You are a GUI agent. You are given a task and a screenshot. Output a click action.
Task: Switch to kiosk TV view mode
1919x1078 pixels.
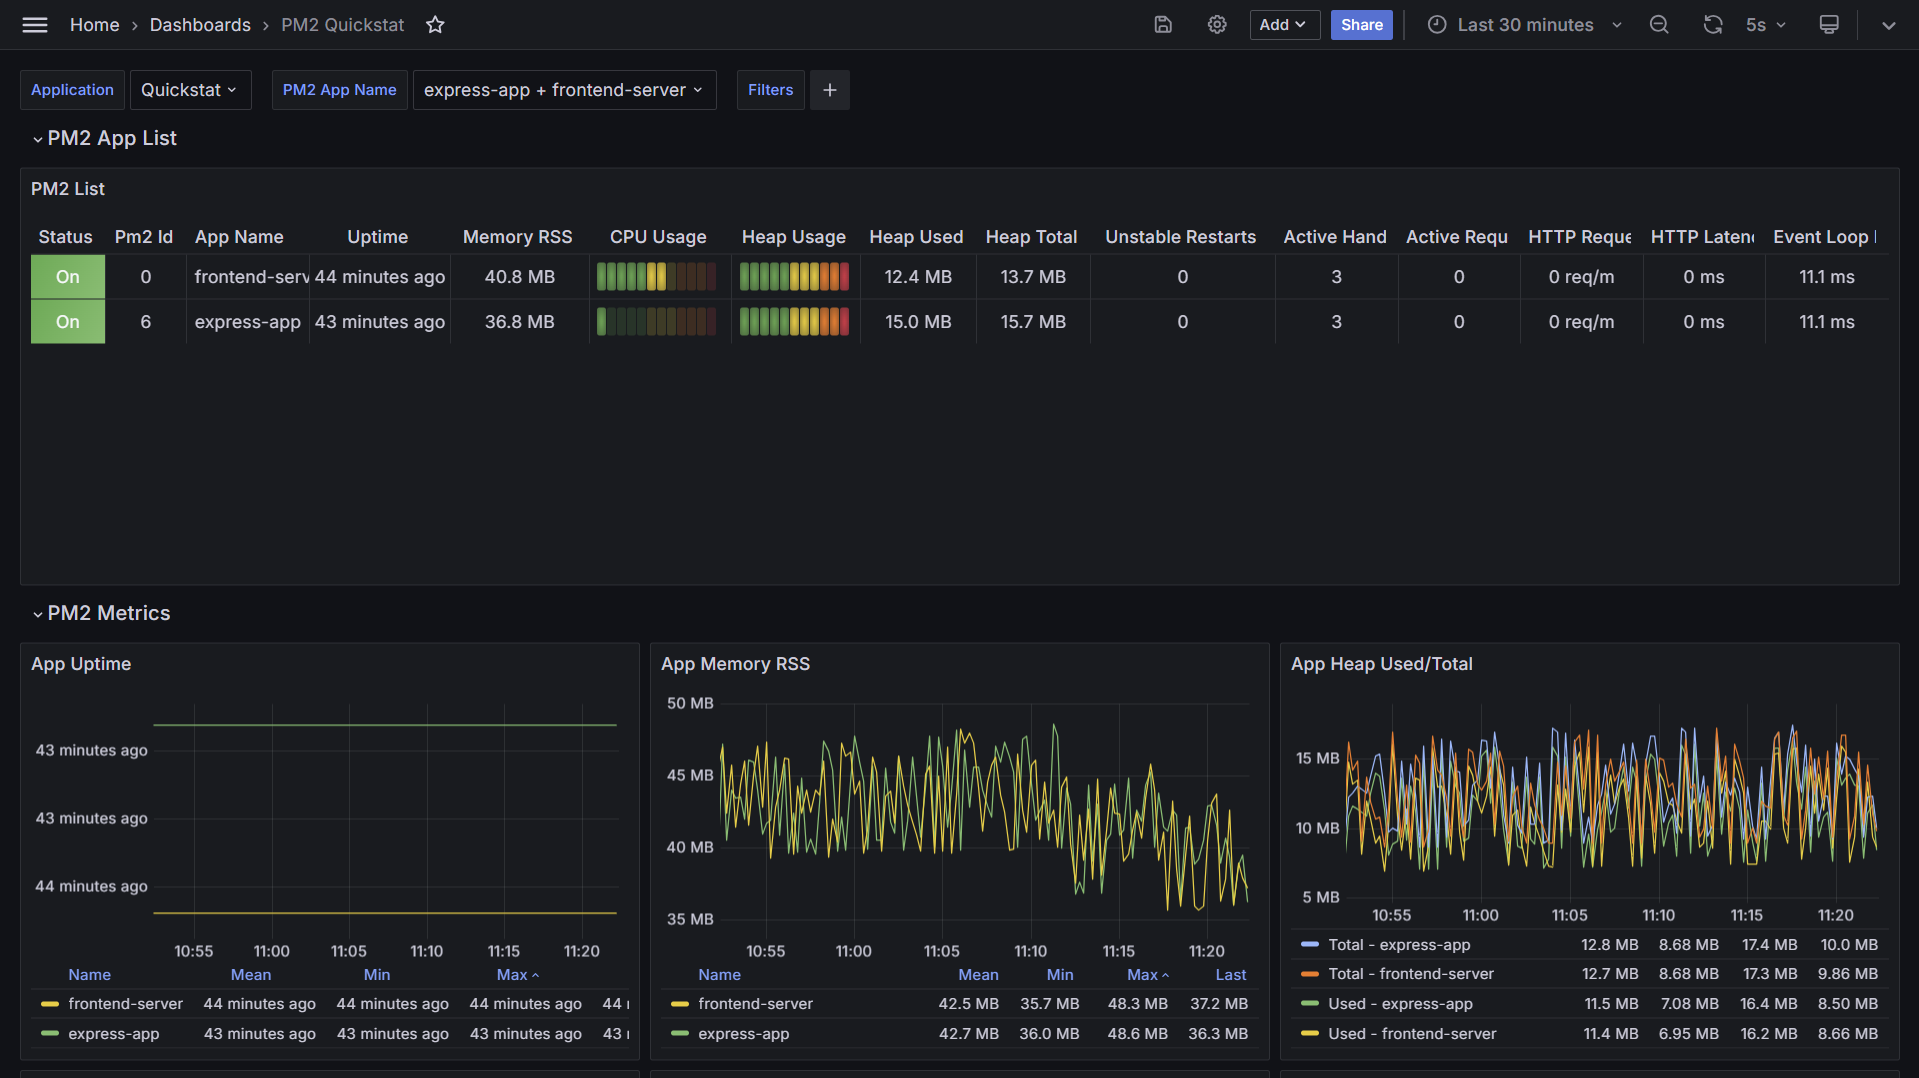[1829, 25]
